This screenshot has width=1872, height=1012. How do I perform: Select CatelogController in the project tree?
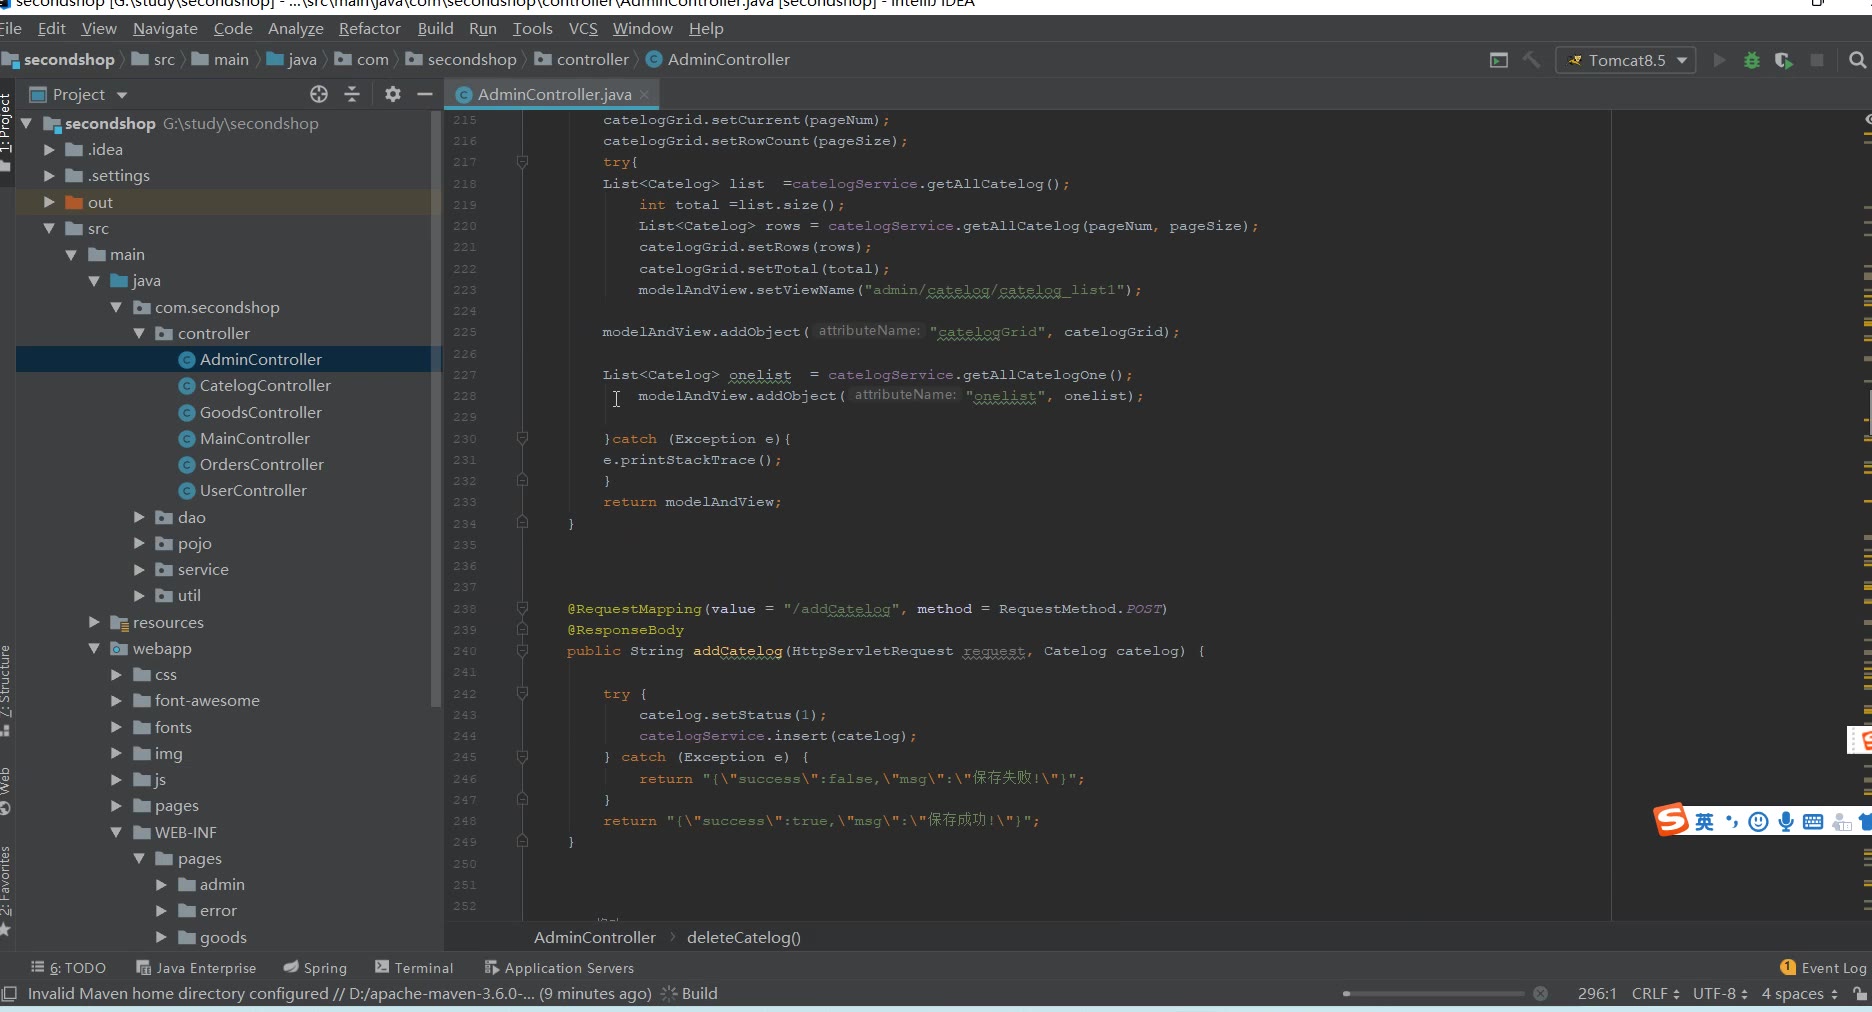tap(265, 385)
